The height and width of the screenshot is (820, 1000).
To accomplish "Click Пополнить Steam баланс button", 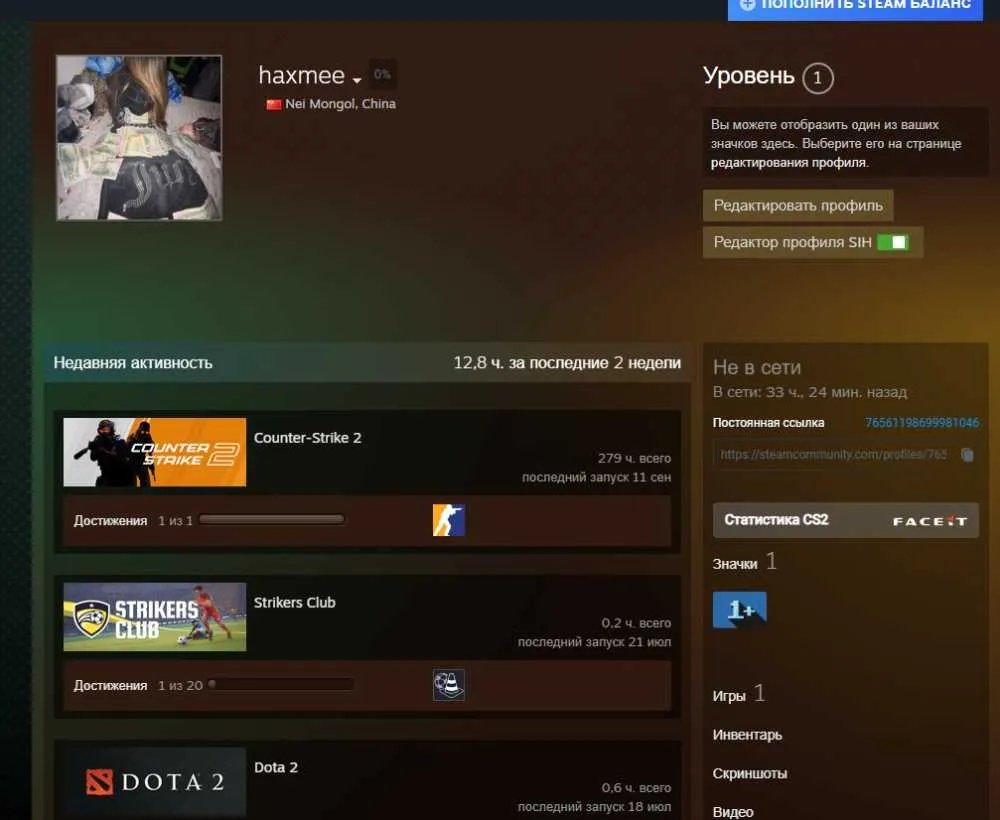I will (x=855, y=8).
